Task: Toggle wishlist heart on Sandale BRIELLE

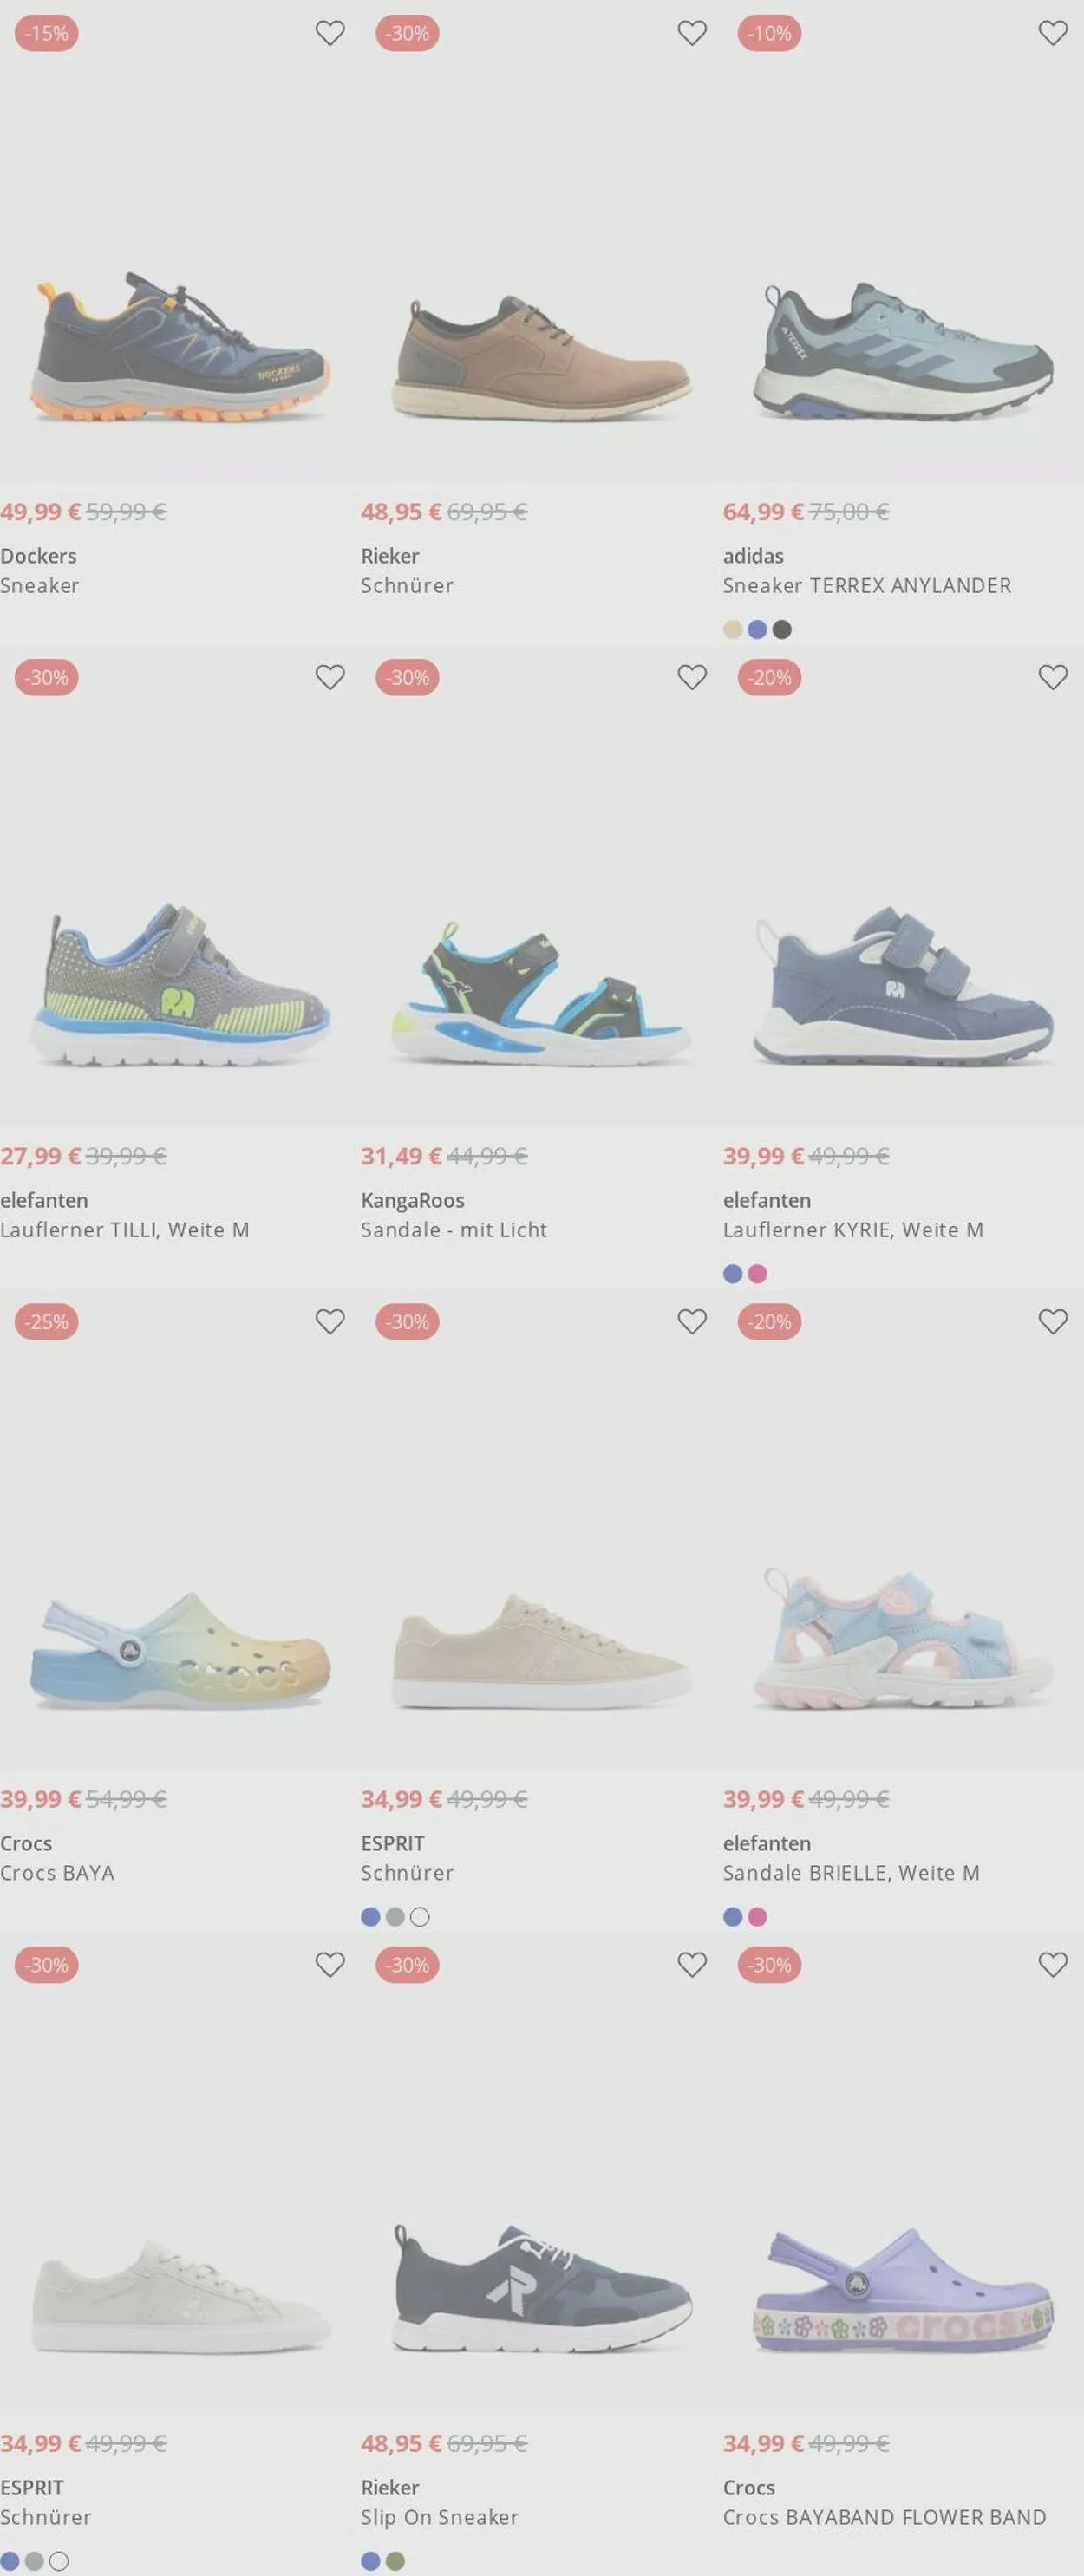Action: 1053,1321
